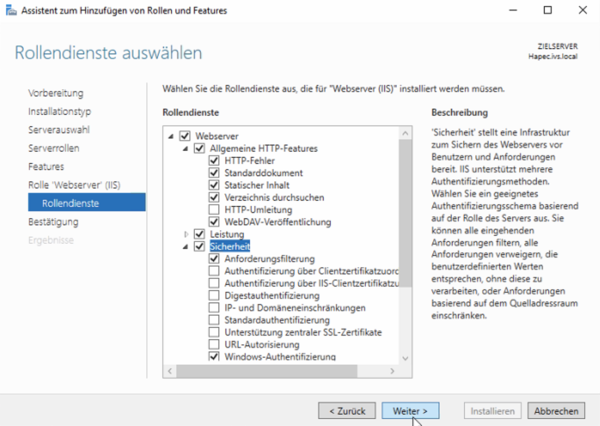Open the Vorbereitung wizard step
The width and height of the screenshot is (600, 426).
click(x=55, y=93)
